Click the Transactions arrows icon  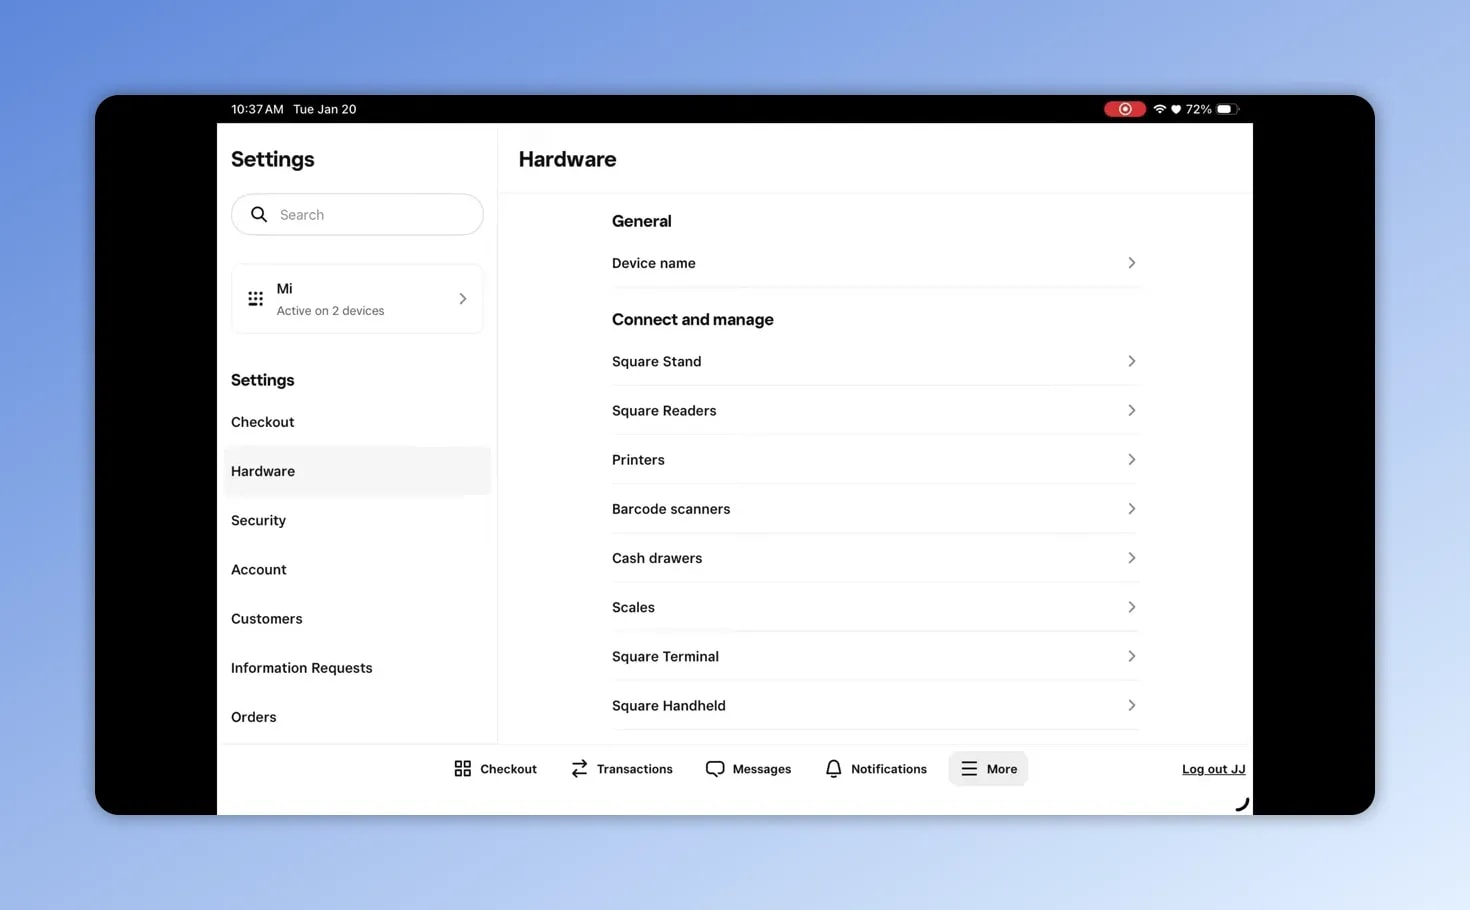point(579,768)
